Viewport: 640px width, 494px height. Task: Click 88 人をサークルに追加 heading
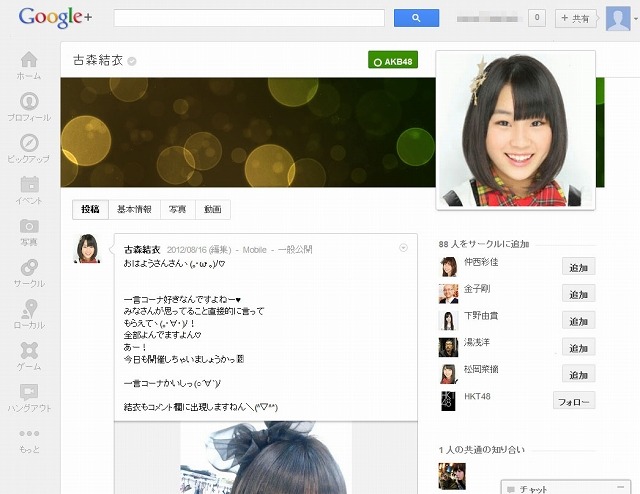[484, 244]
